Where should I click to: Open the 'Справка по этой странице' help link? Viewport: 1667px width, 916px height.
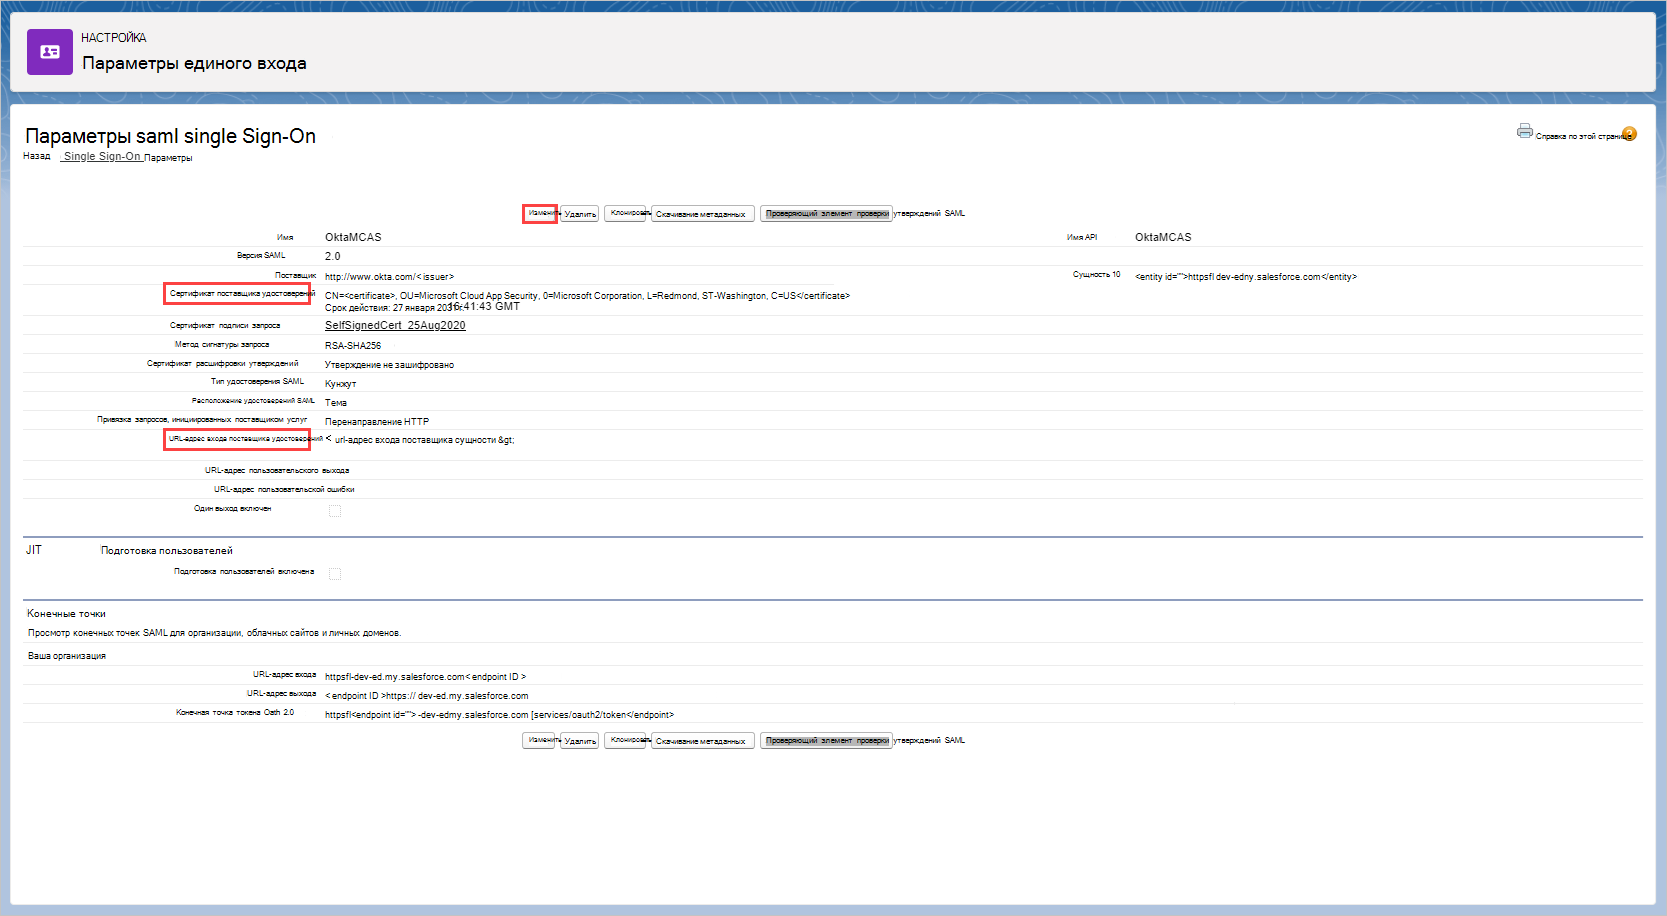(x=1584, y=136)
